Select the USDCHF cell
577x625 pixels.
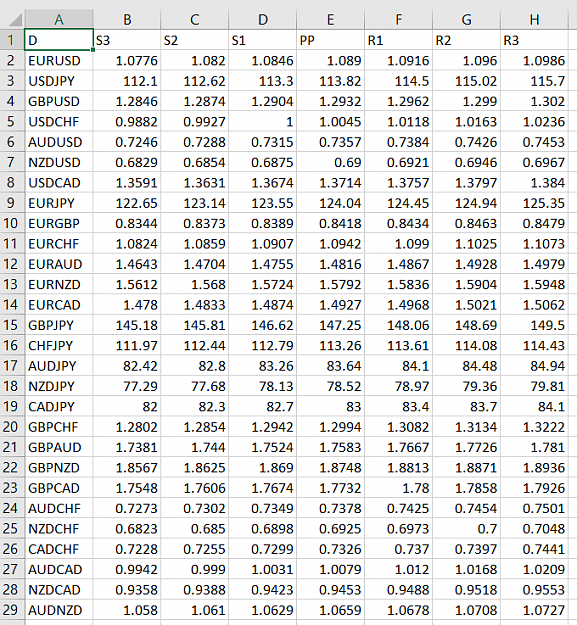pos(59,121)
